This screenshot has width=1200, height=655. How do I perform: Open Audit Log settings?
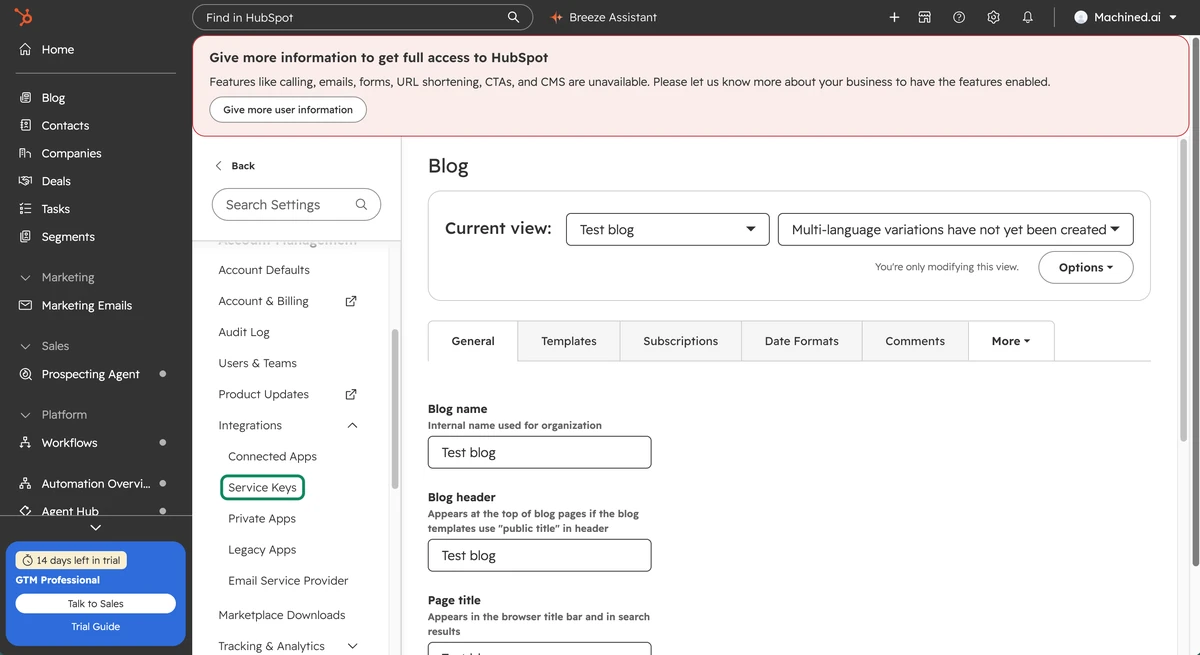point(244,332)
